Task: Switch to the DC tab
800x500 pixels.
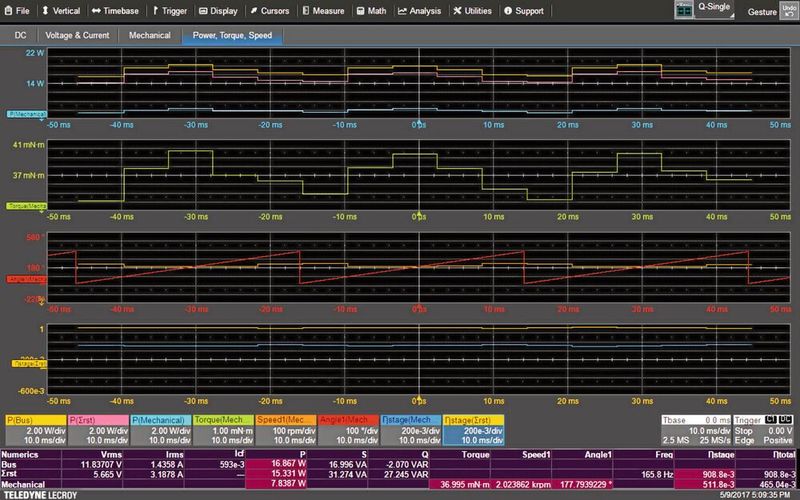Action: [x=23, y=36]
